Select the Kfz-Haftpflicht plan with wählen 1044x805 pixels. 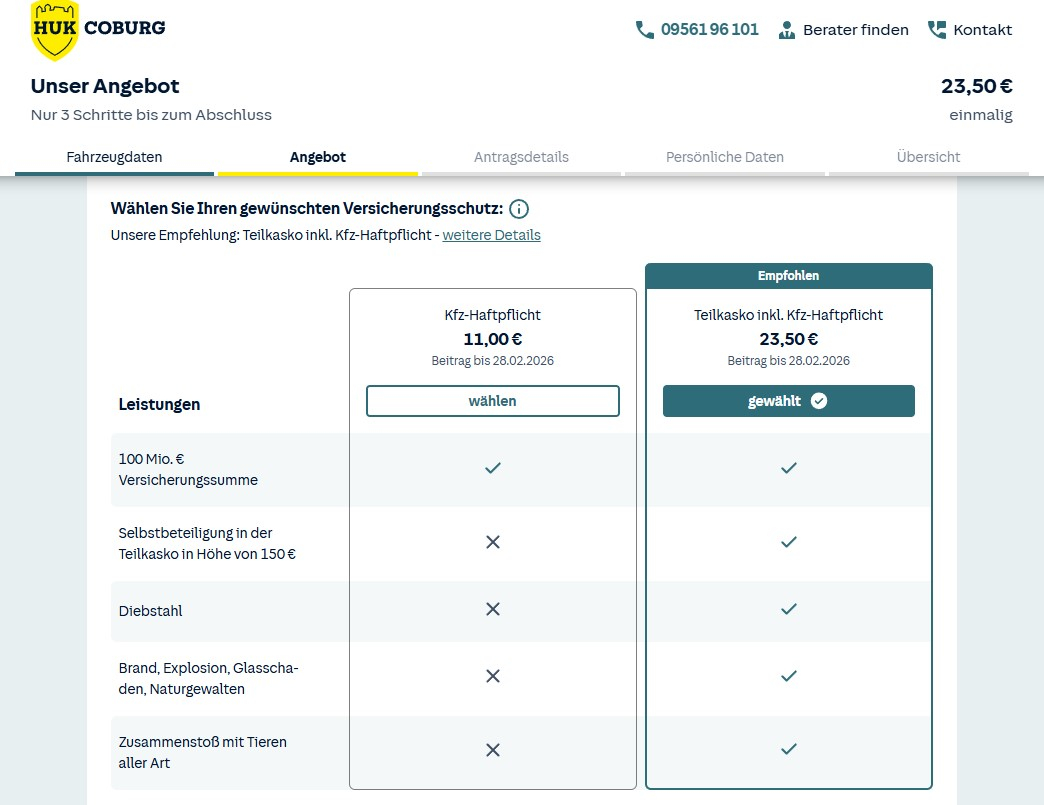tap(492, 401)
